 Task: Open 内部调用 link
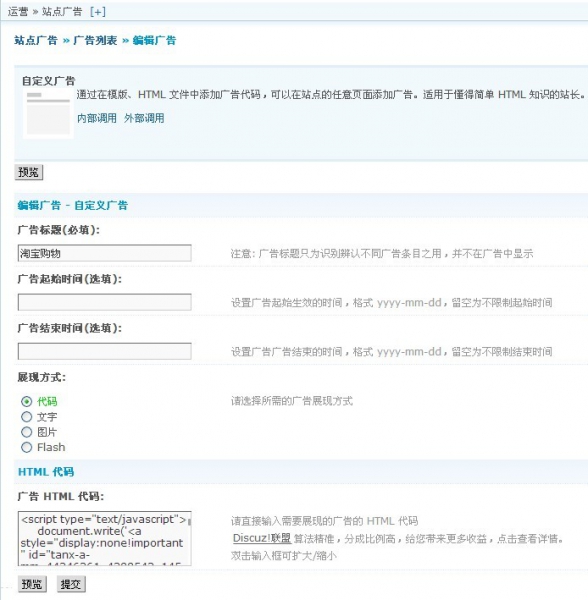click(97, 118)
